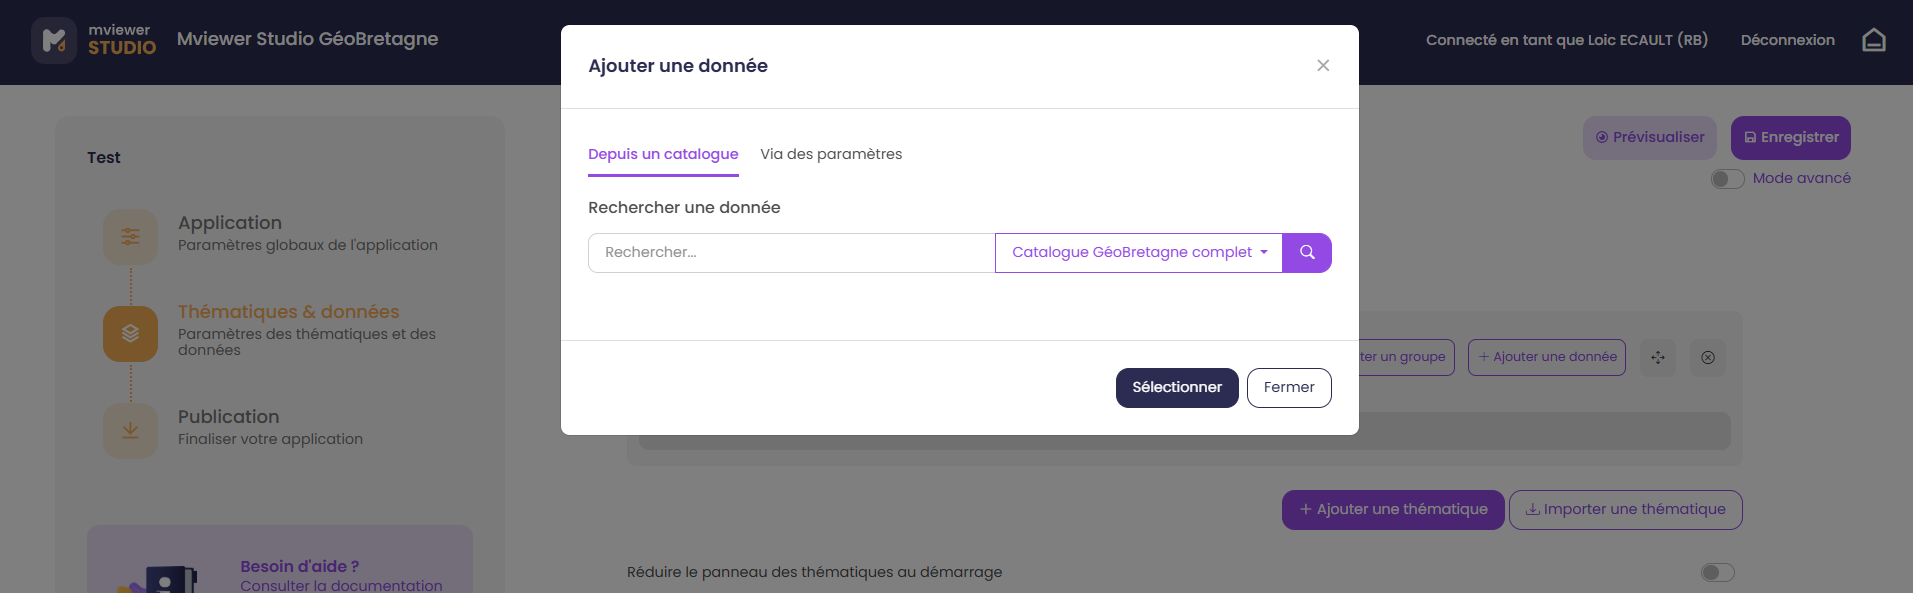Click Mviewer Studio GéoBretagne header title
1913x593 pixels.
point(308,39)
